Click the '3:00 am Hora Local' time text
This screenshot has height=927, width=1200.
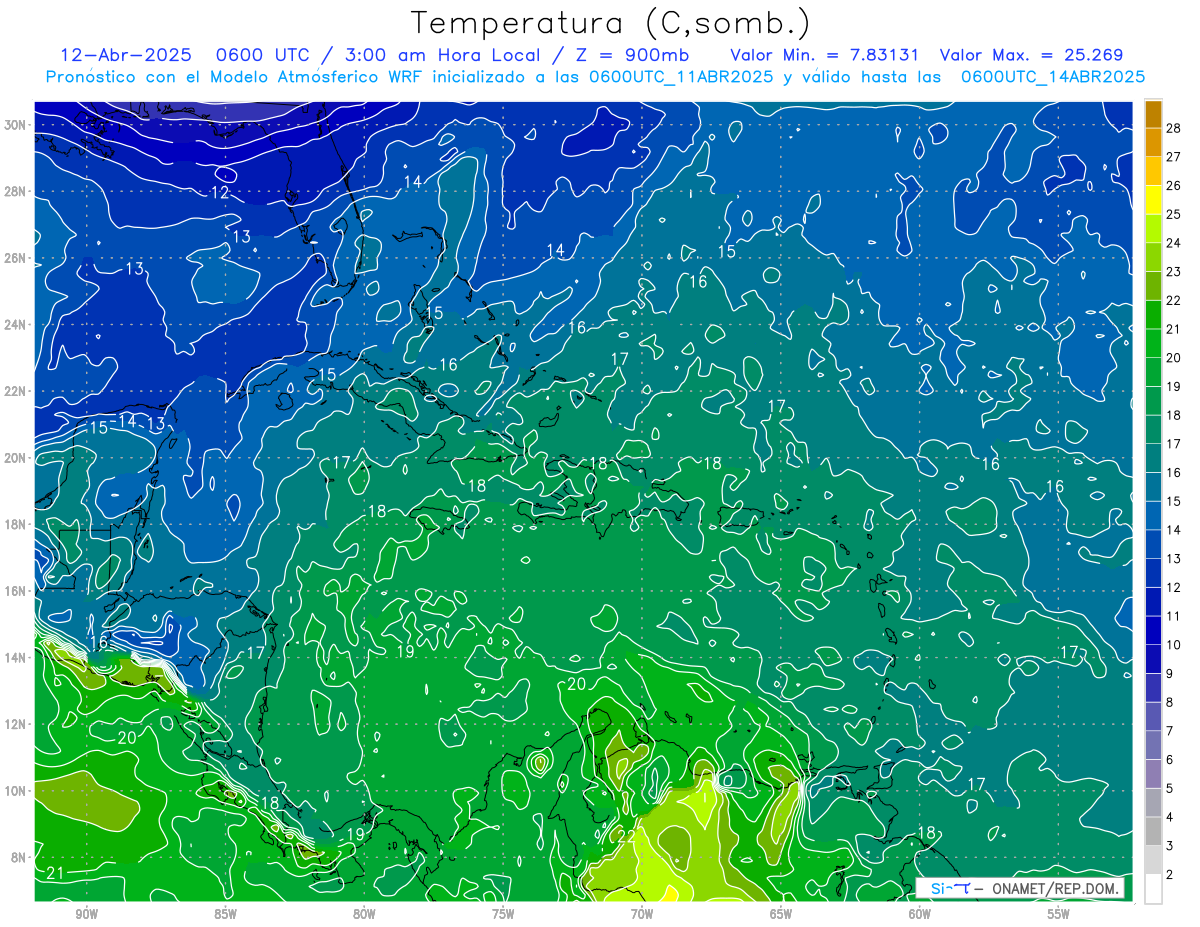443,55
